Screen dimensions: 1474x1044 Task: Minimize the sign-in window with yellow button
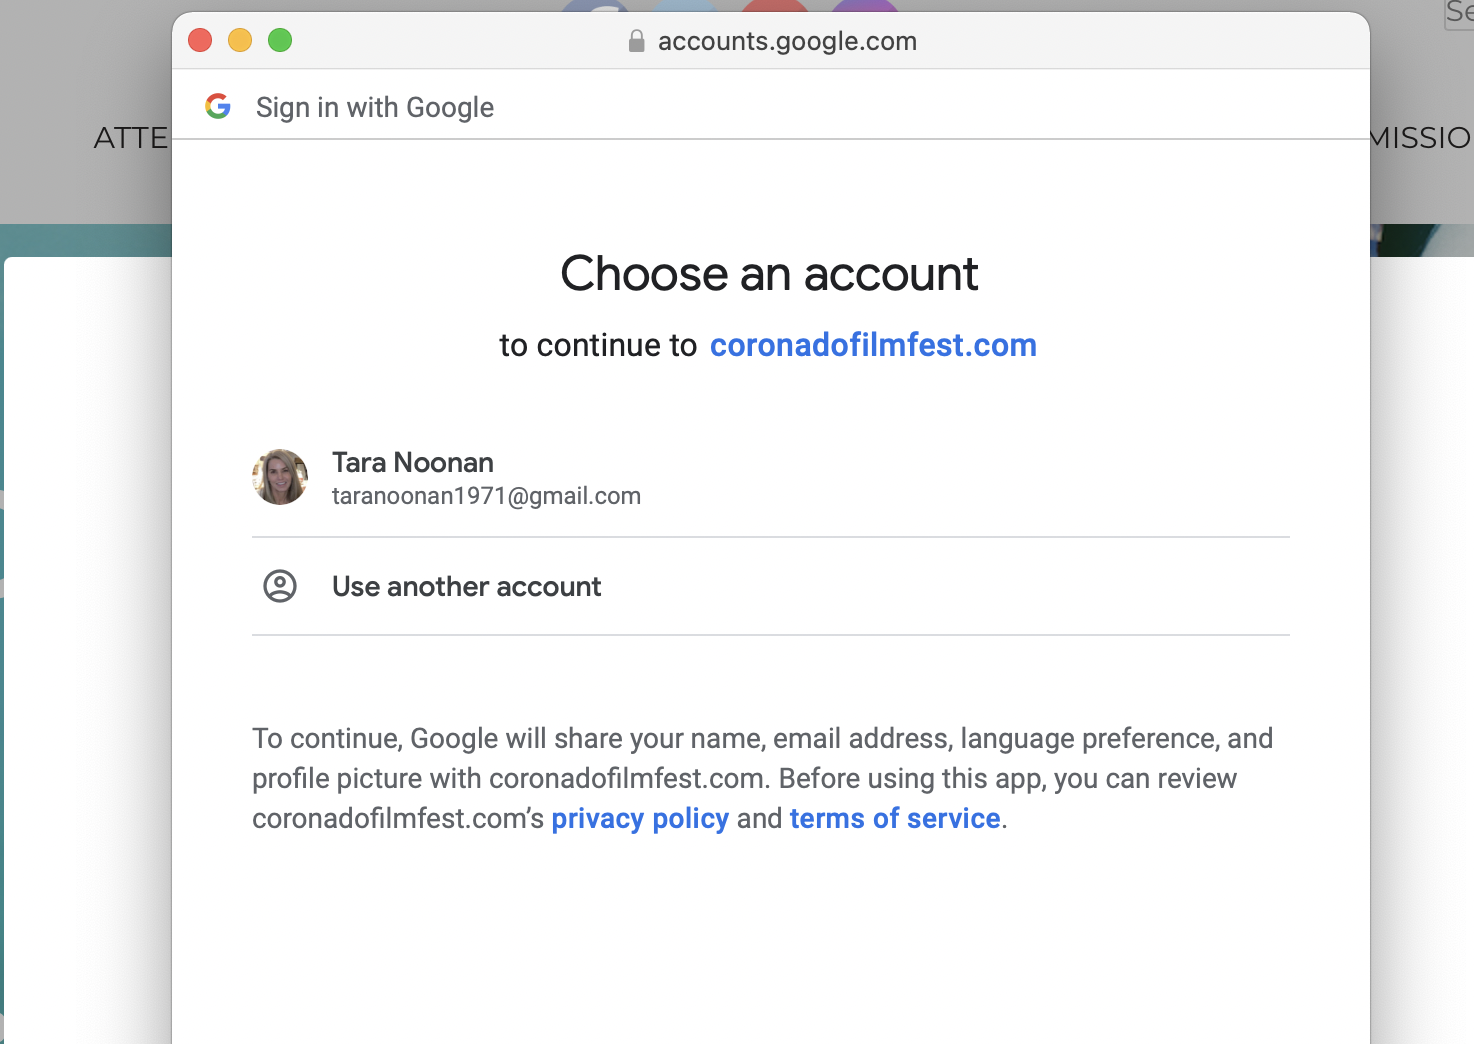240,40
